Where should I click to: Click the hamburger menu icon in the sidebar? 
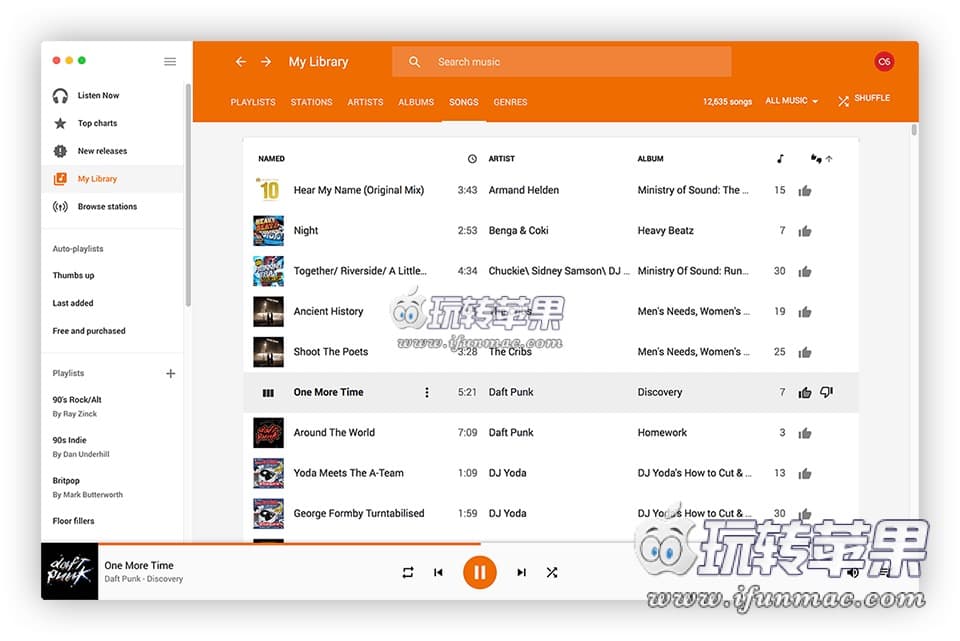(x=170, y=61)
